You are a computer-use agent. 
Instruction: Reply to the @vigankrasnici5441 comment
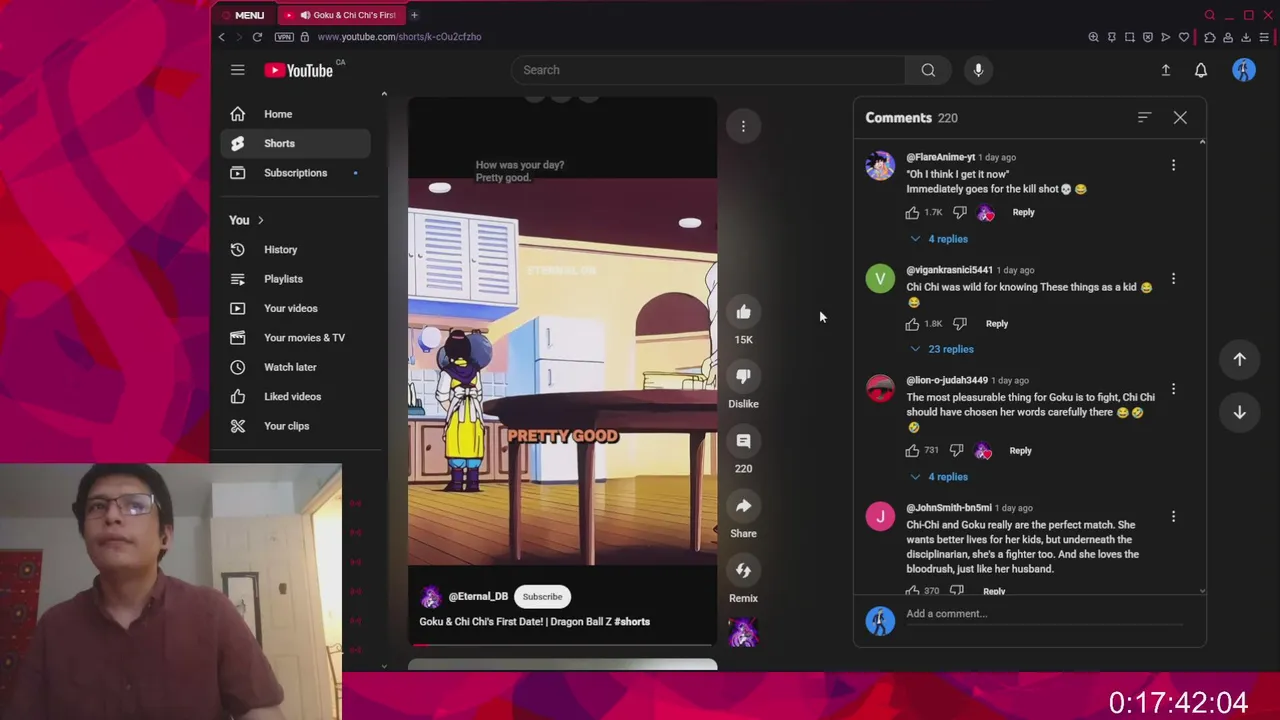996,324
